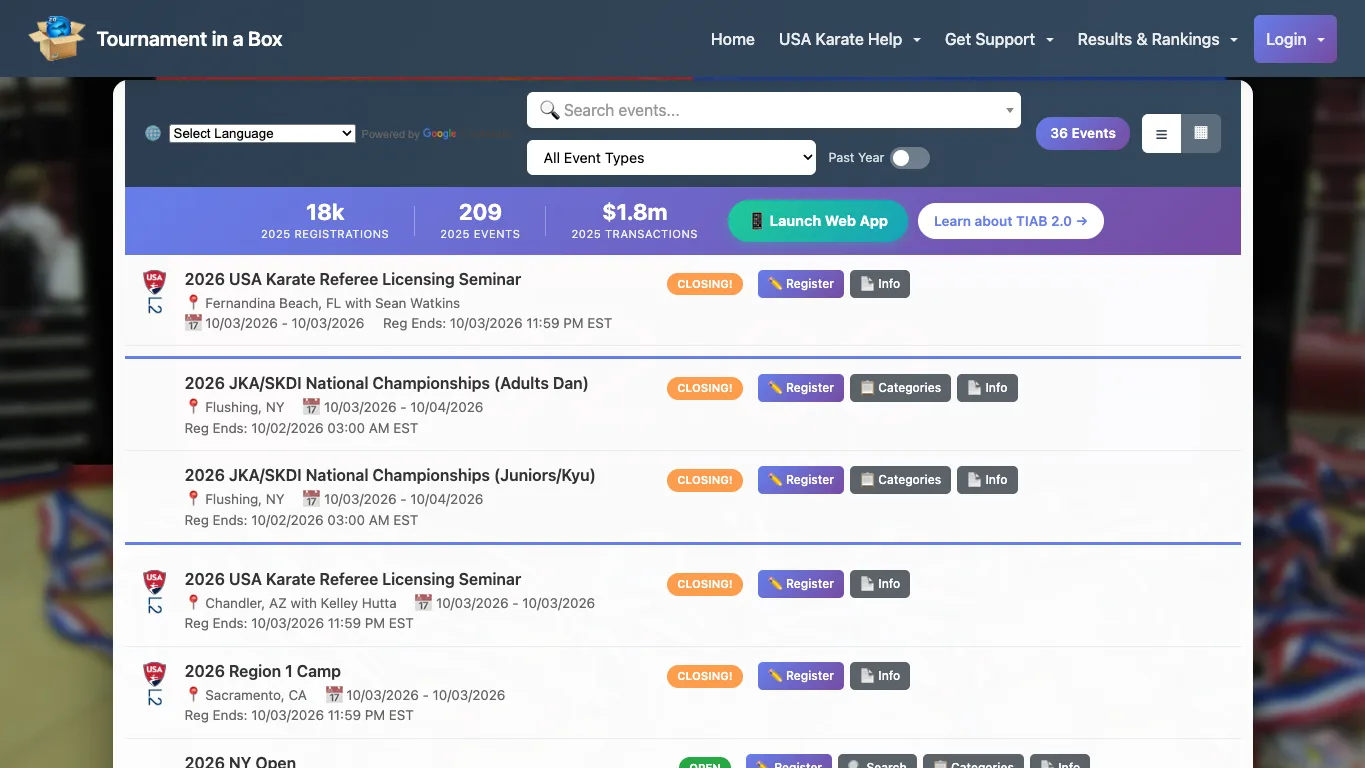
Task: Click the CLOSING! badge on Region 1 Camp
Action: (705, 676)
